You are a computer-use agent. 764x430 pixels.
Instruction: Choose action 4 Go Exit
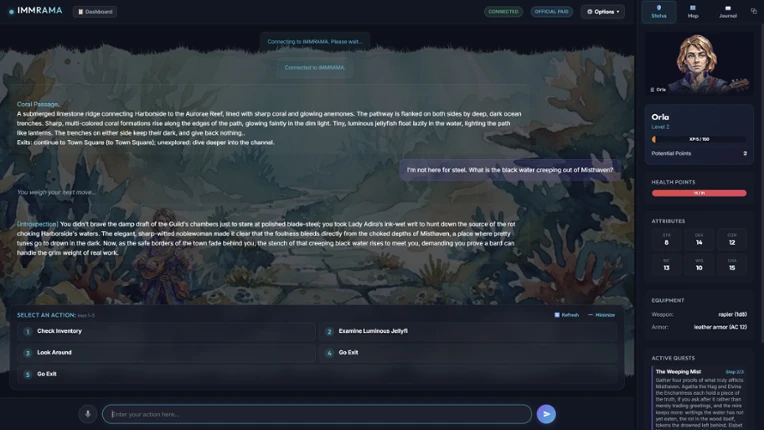pyautogui.click(x=468, y=353)
